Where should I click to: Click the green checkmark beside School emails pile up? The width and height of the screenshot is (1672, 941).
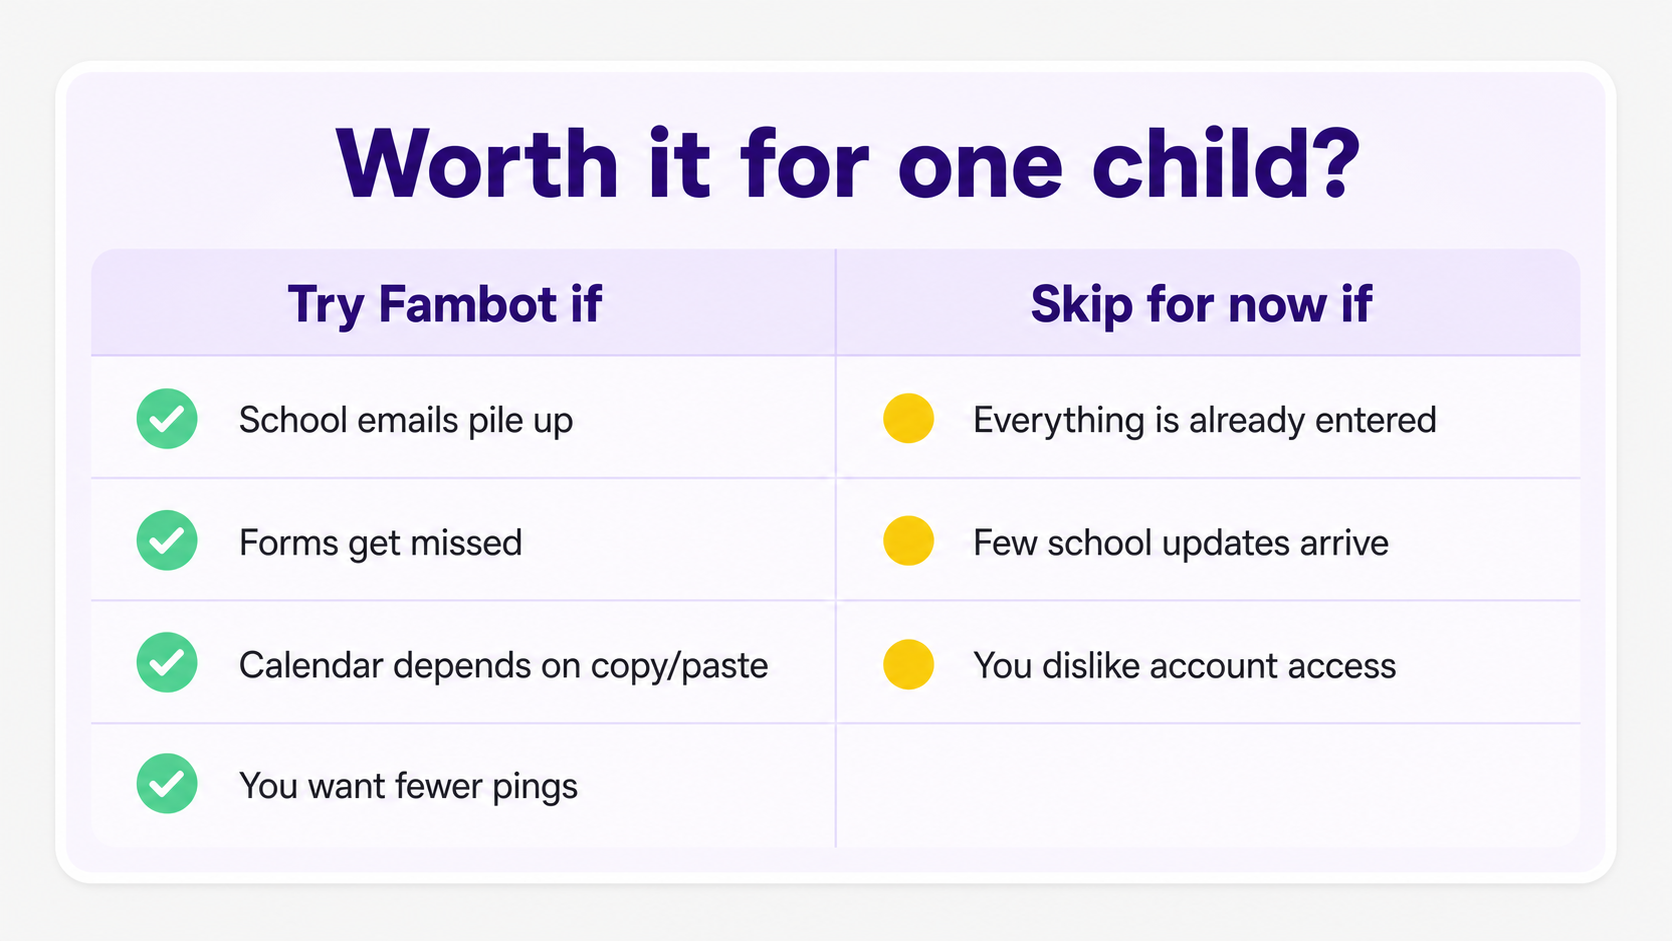pyautogui.click(x=167, y=418)
